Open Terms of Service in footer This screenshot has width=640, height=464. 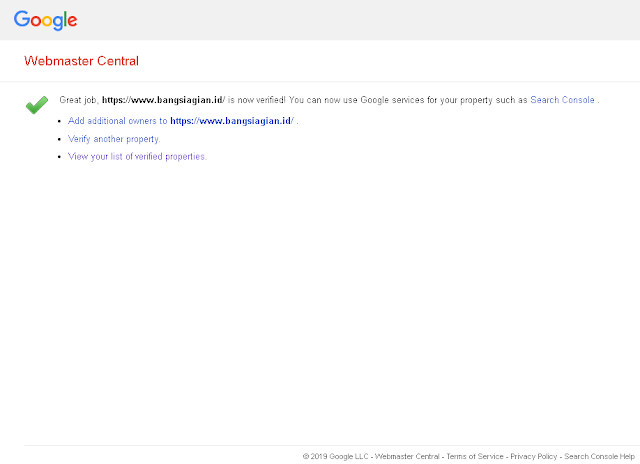tap(475, 456)
